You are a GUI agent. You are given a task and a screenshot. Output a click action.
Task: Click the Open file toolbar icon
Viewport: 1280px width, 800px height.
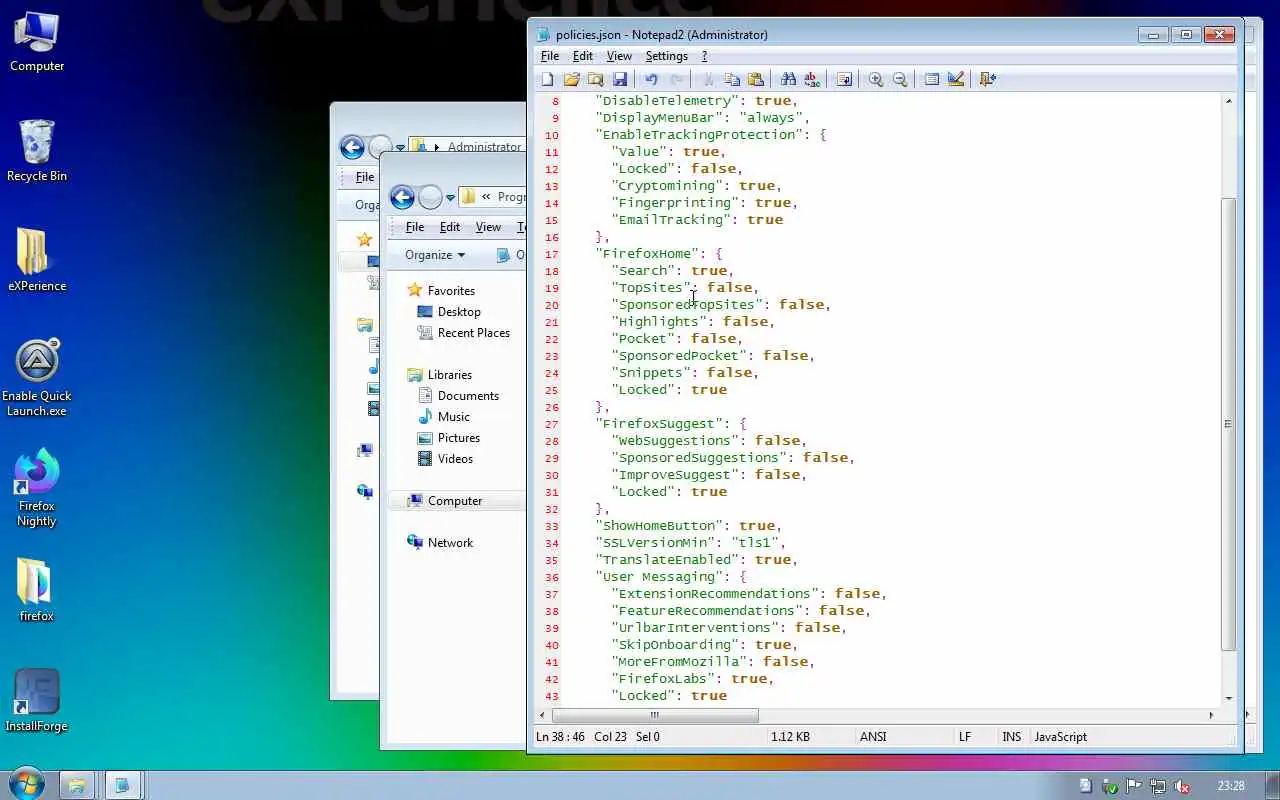(x=571, y=79)
